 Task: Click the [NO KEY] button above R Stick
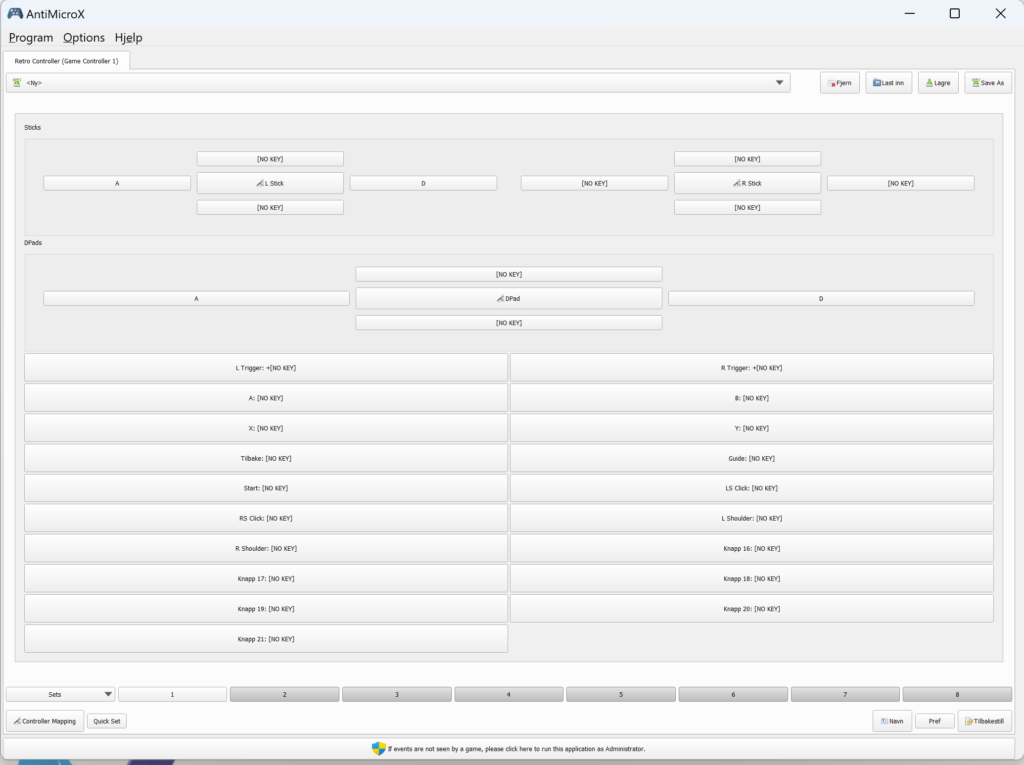[747, 159]
